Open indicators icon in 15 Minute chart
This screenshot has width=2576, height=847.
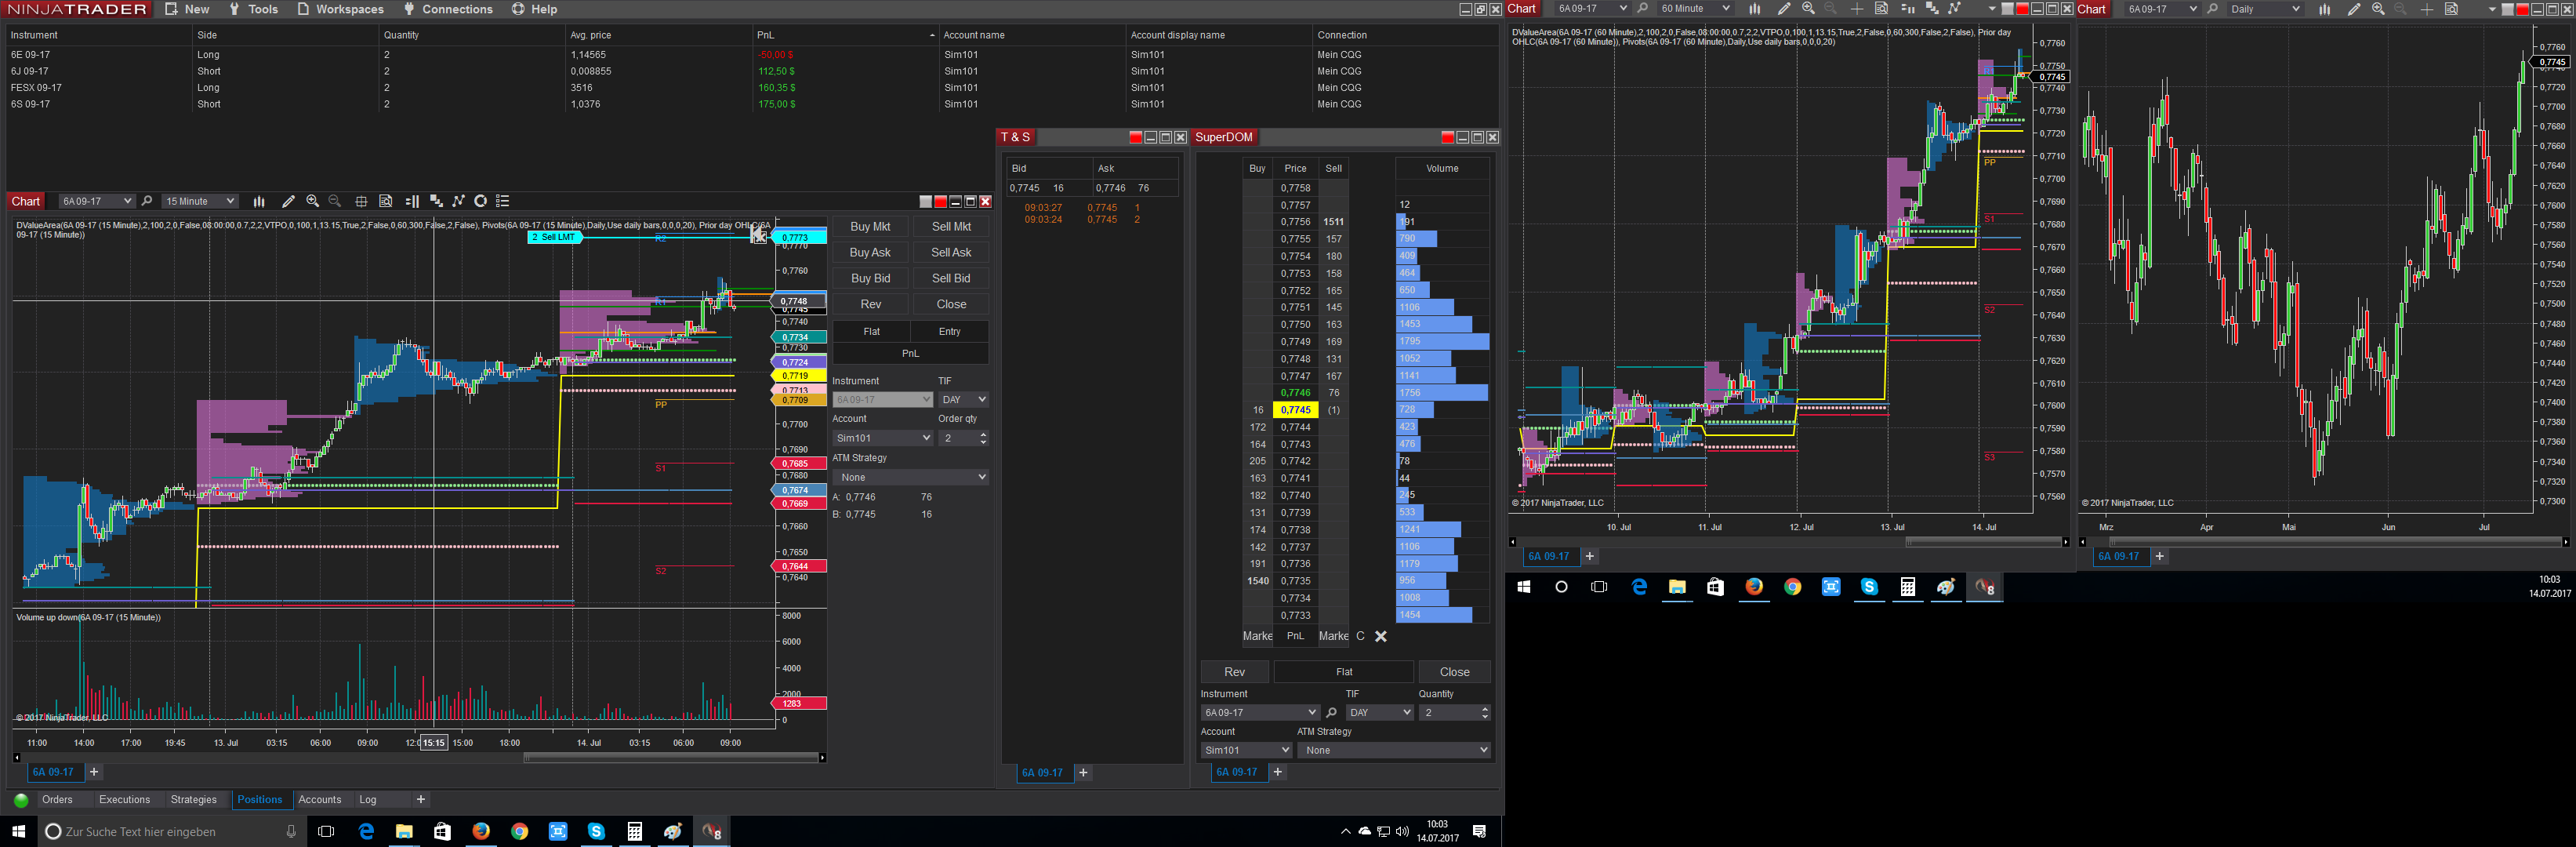458,201
